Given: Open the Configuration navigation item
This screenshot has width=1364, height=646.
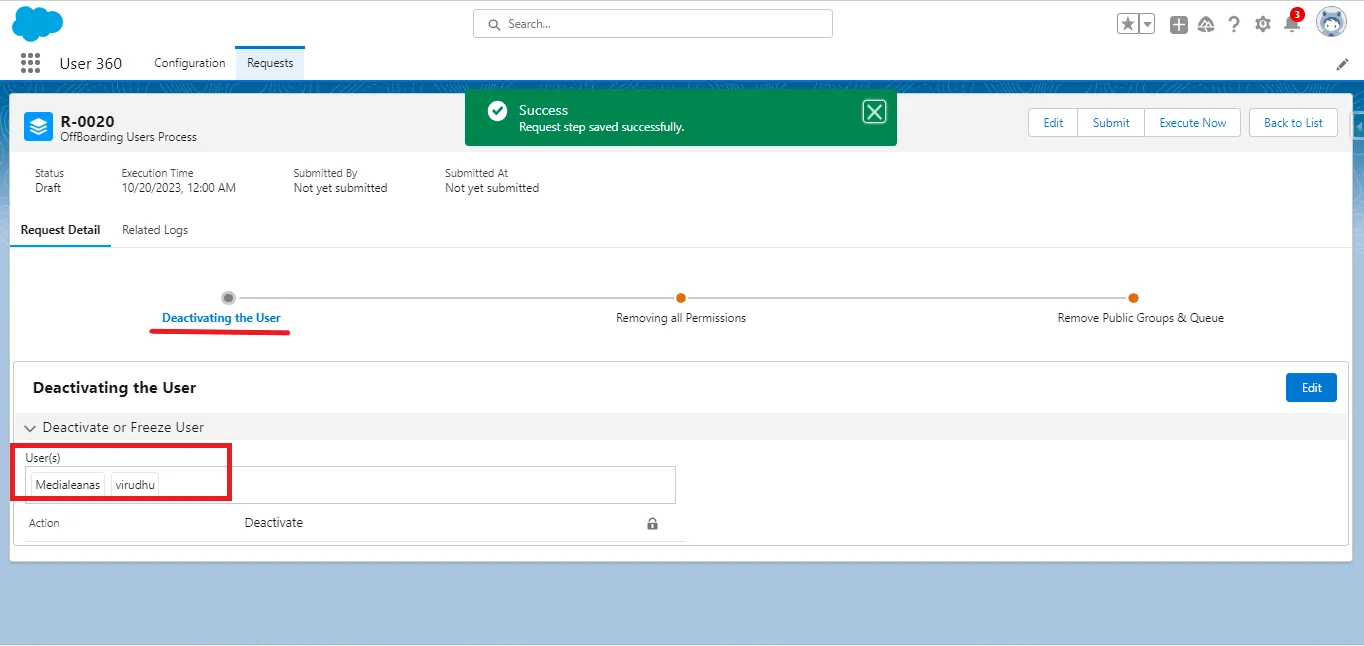Looking at the screenshot, I should pos(189,62).
